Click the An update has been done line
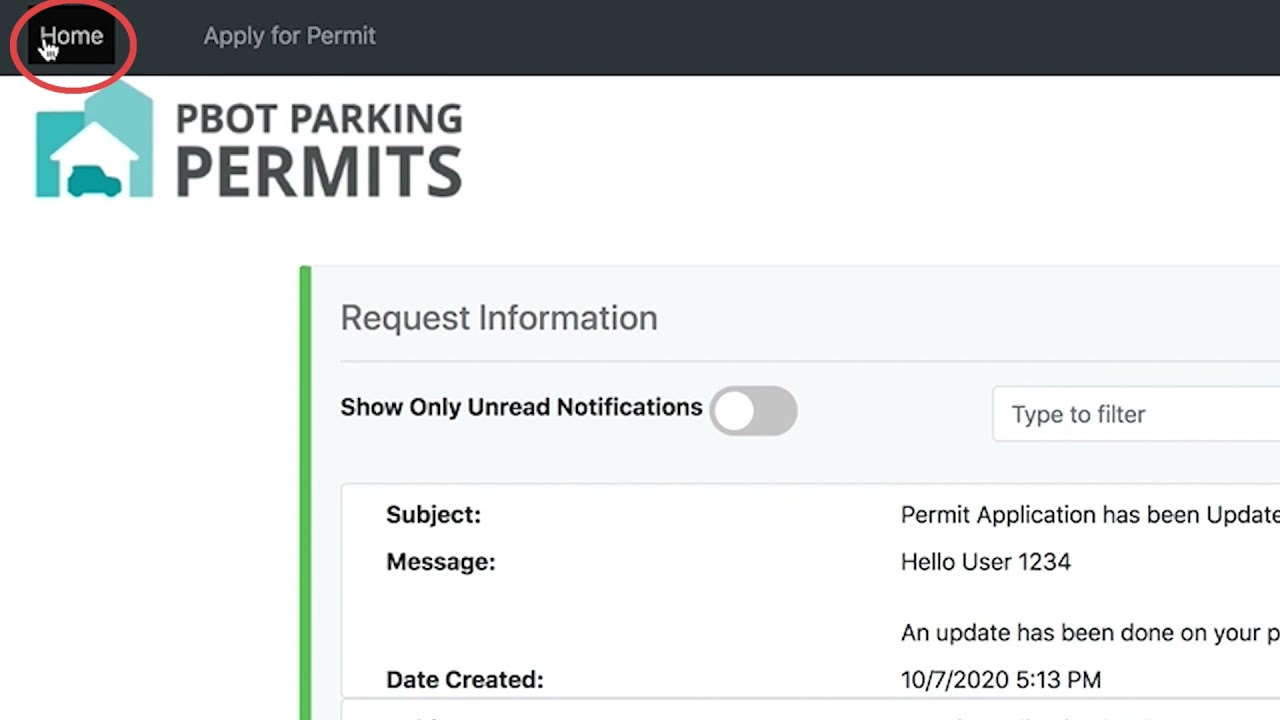The image size is (1280, 720). click(1090, 632)
